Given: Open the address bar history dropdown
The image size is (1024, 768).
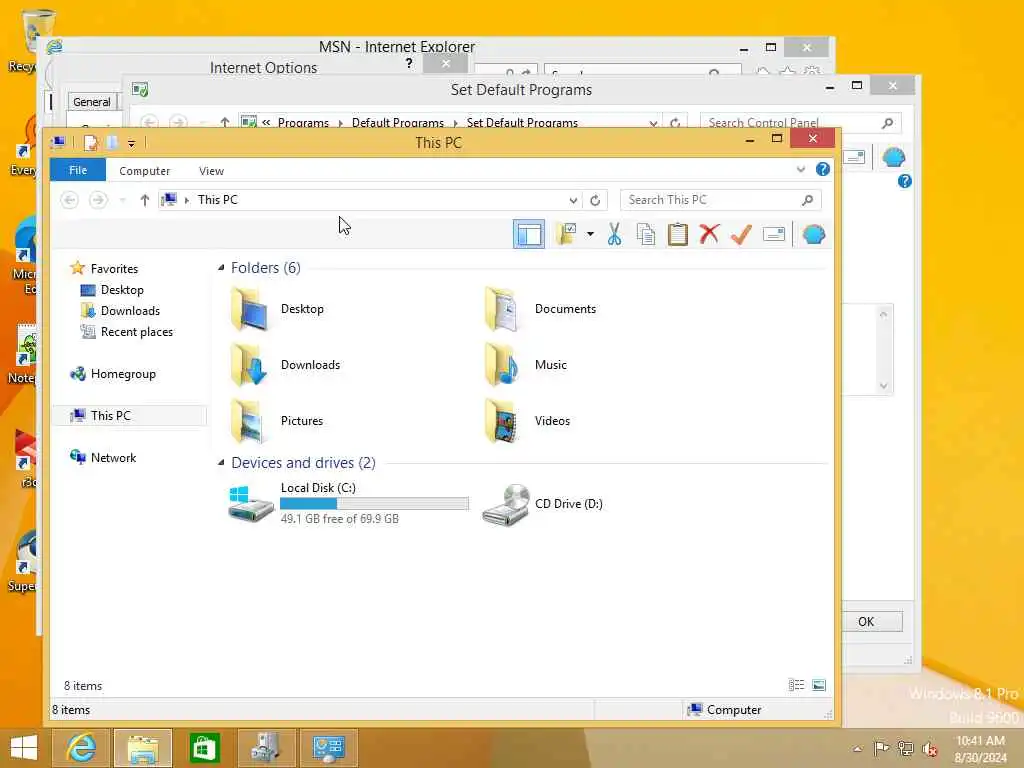Looking at the screenshot, I should pos(573,200).
